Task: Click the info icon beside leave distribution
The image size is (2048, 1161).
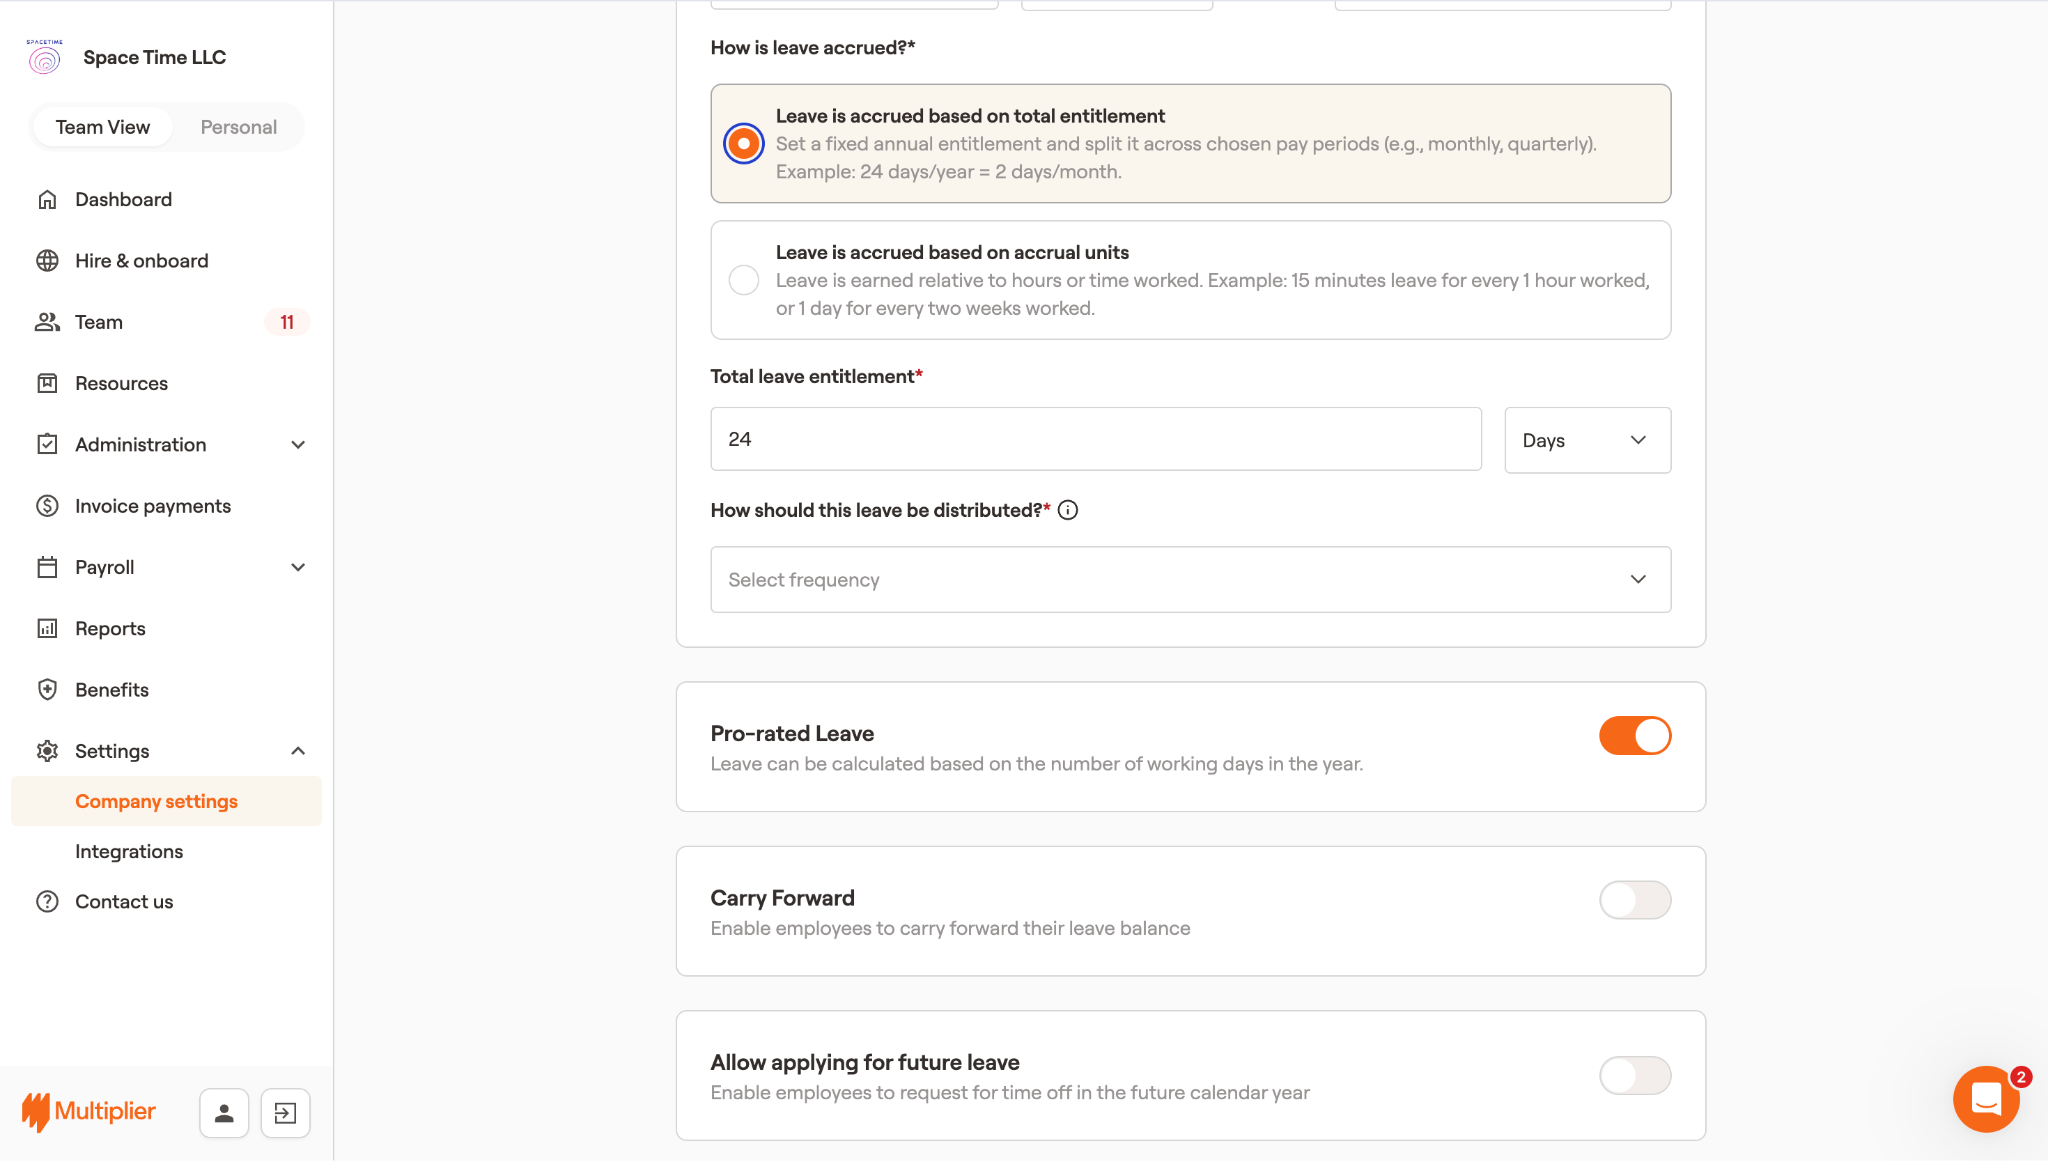Action: click(x=1068, y=510)
